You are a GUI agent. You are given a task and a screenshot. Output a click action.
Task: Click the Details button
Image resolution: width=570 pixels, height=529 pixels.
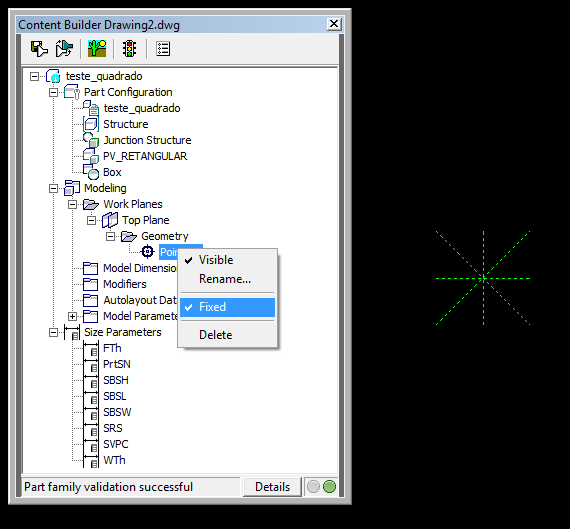[272, 487]
